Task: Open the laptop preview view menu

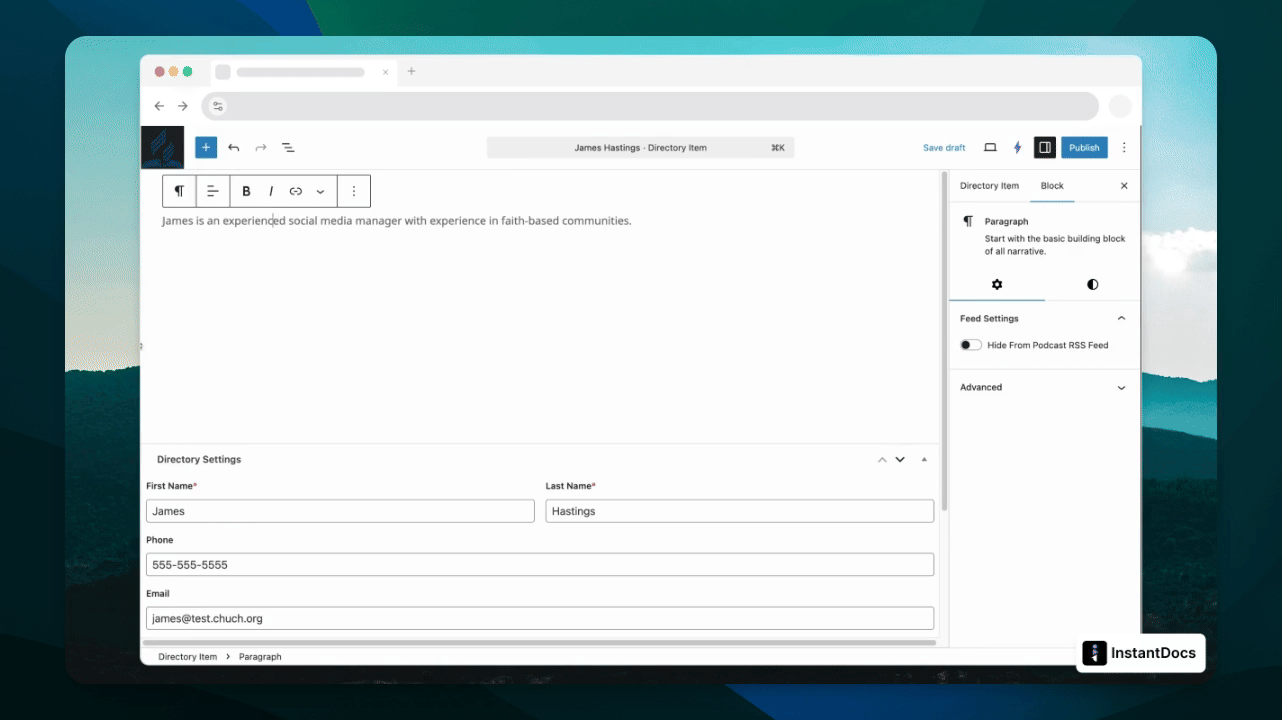Action: coord(990,147)
